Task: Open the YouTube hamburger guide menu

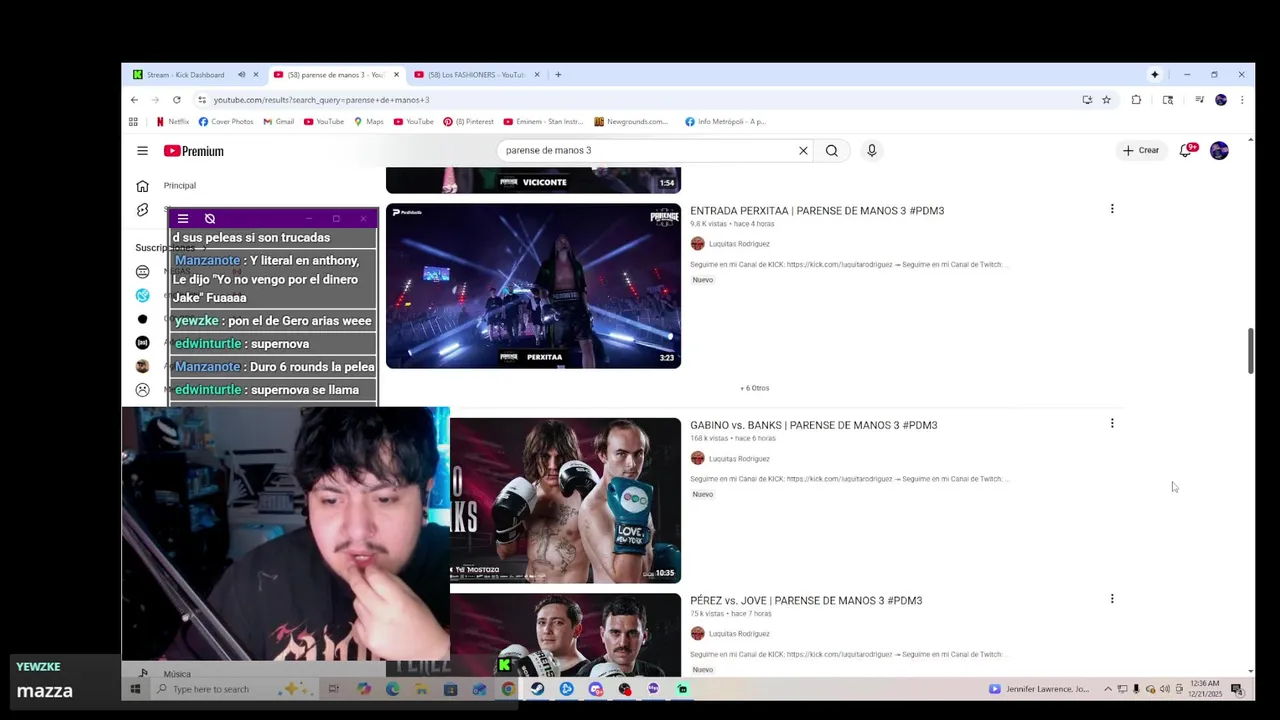Action: (x=142, y=151)
